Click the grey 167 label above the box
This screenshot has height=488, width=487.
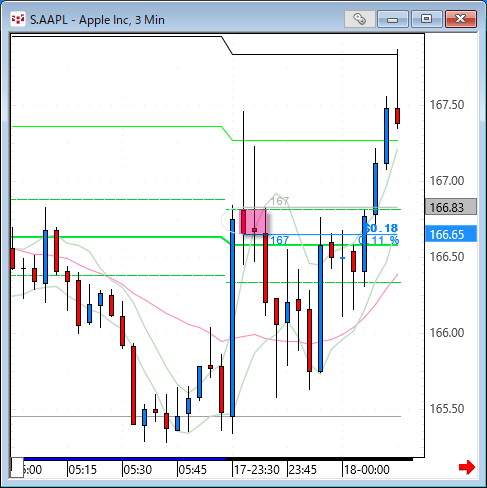point(279,201)
